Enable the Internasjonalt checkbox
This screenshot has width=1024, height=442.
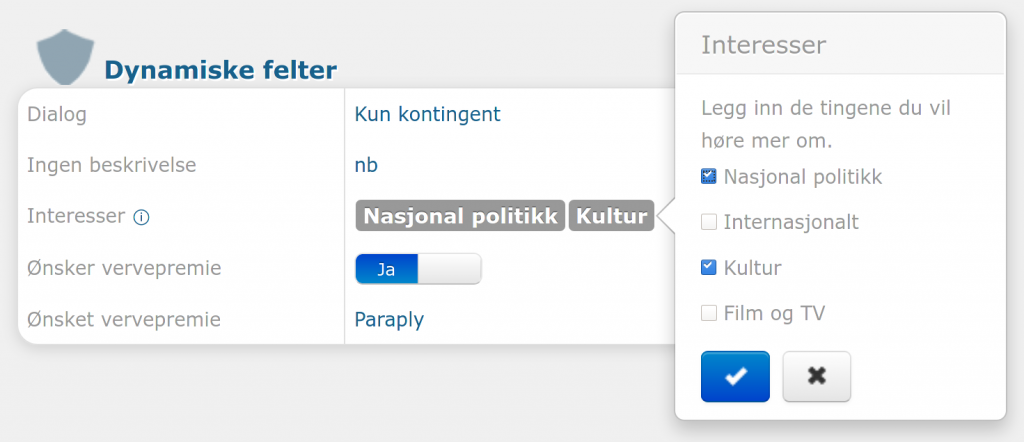709,222
